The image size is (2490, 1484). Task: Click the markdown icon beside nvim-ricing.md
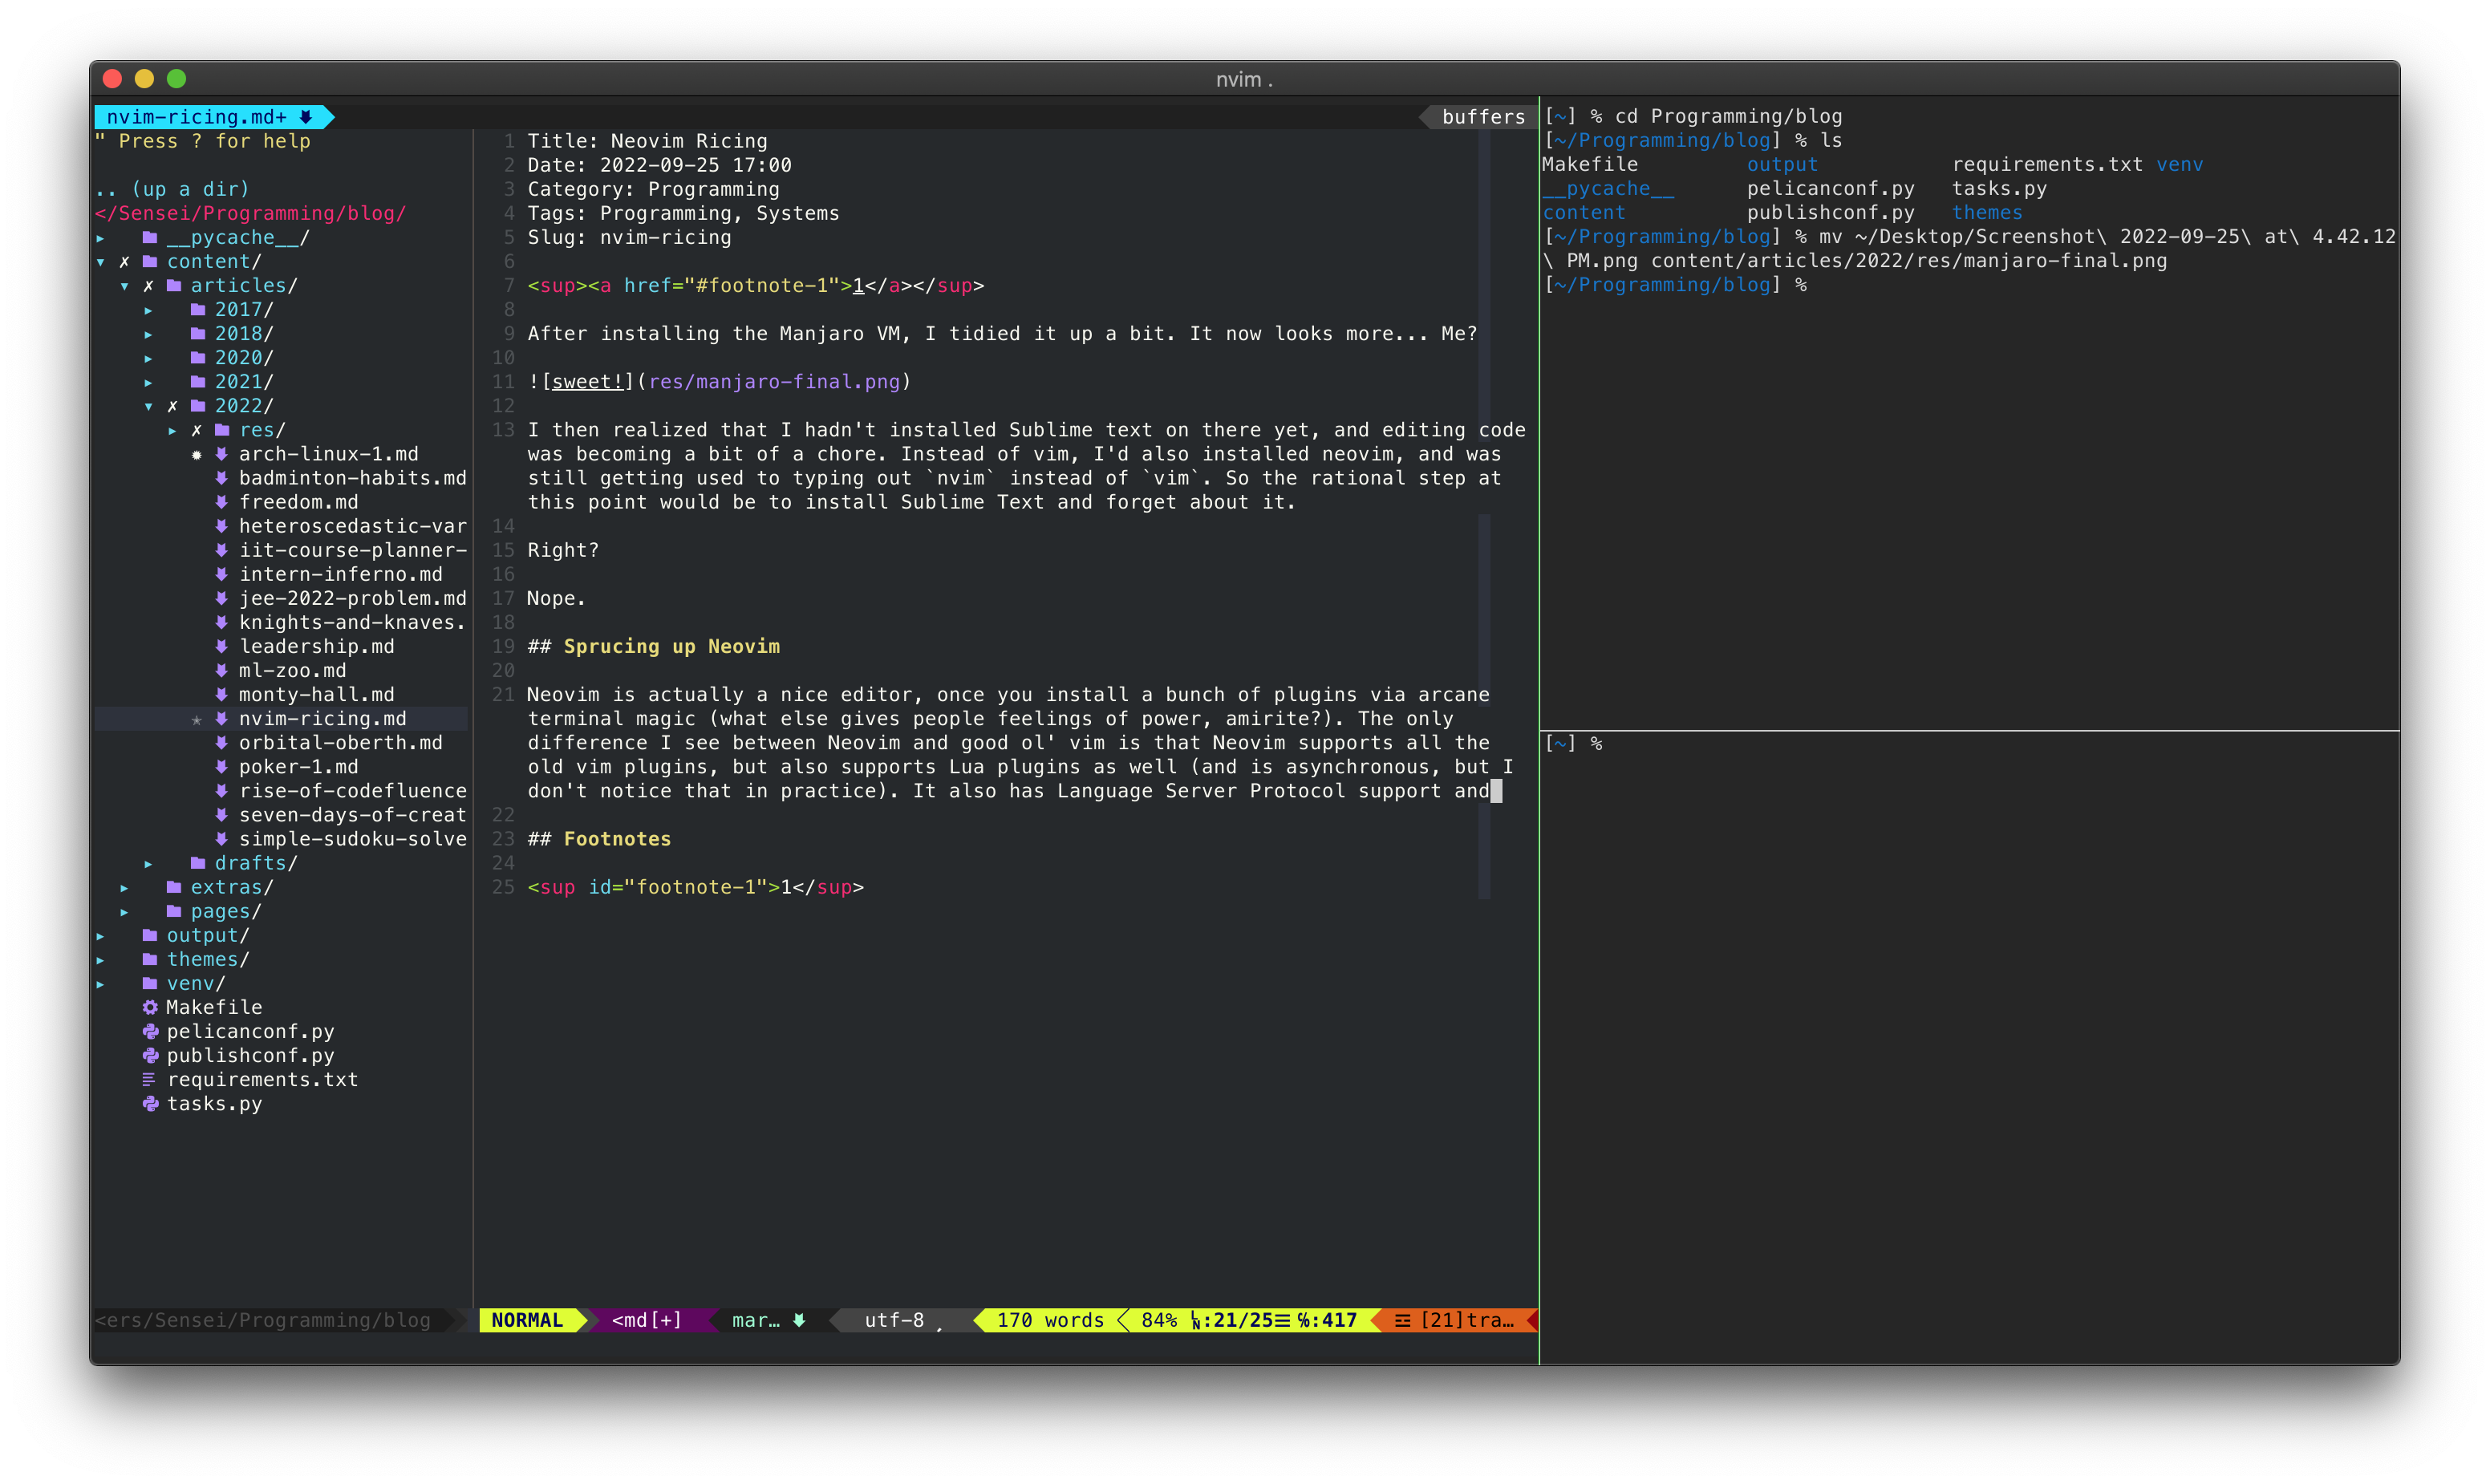tap(222, 718)
